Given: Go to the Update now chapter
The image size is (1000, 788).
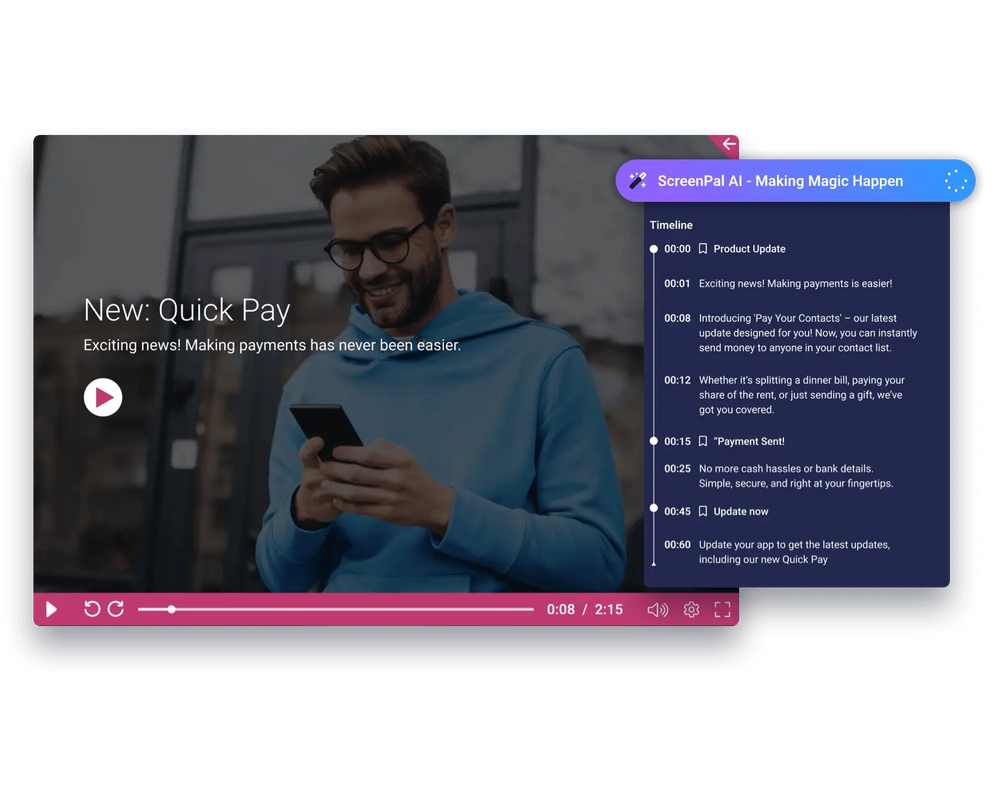Looking at the screenshot, I should coord(740,511).
